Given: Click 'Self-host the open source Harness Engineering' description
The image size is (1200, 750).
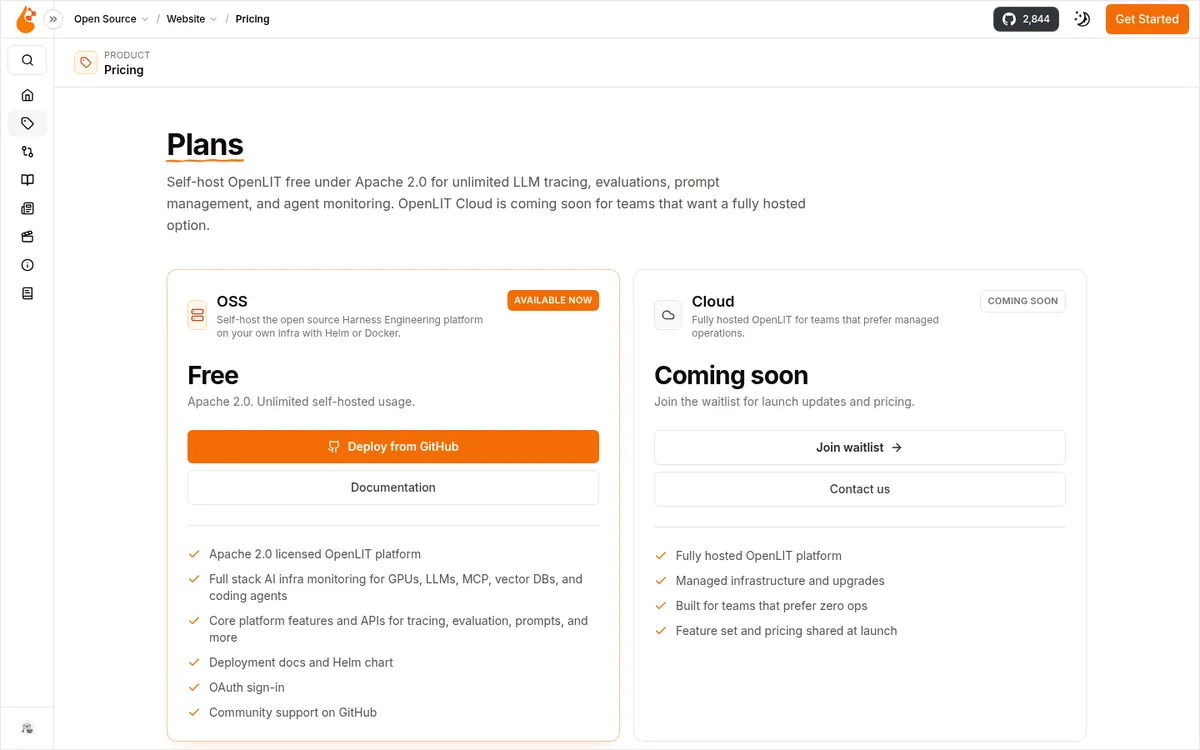Looking at the screenshot, I should pos(350,326).
